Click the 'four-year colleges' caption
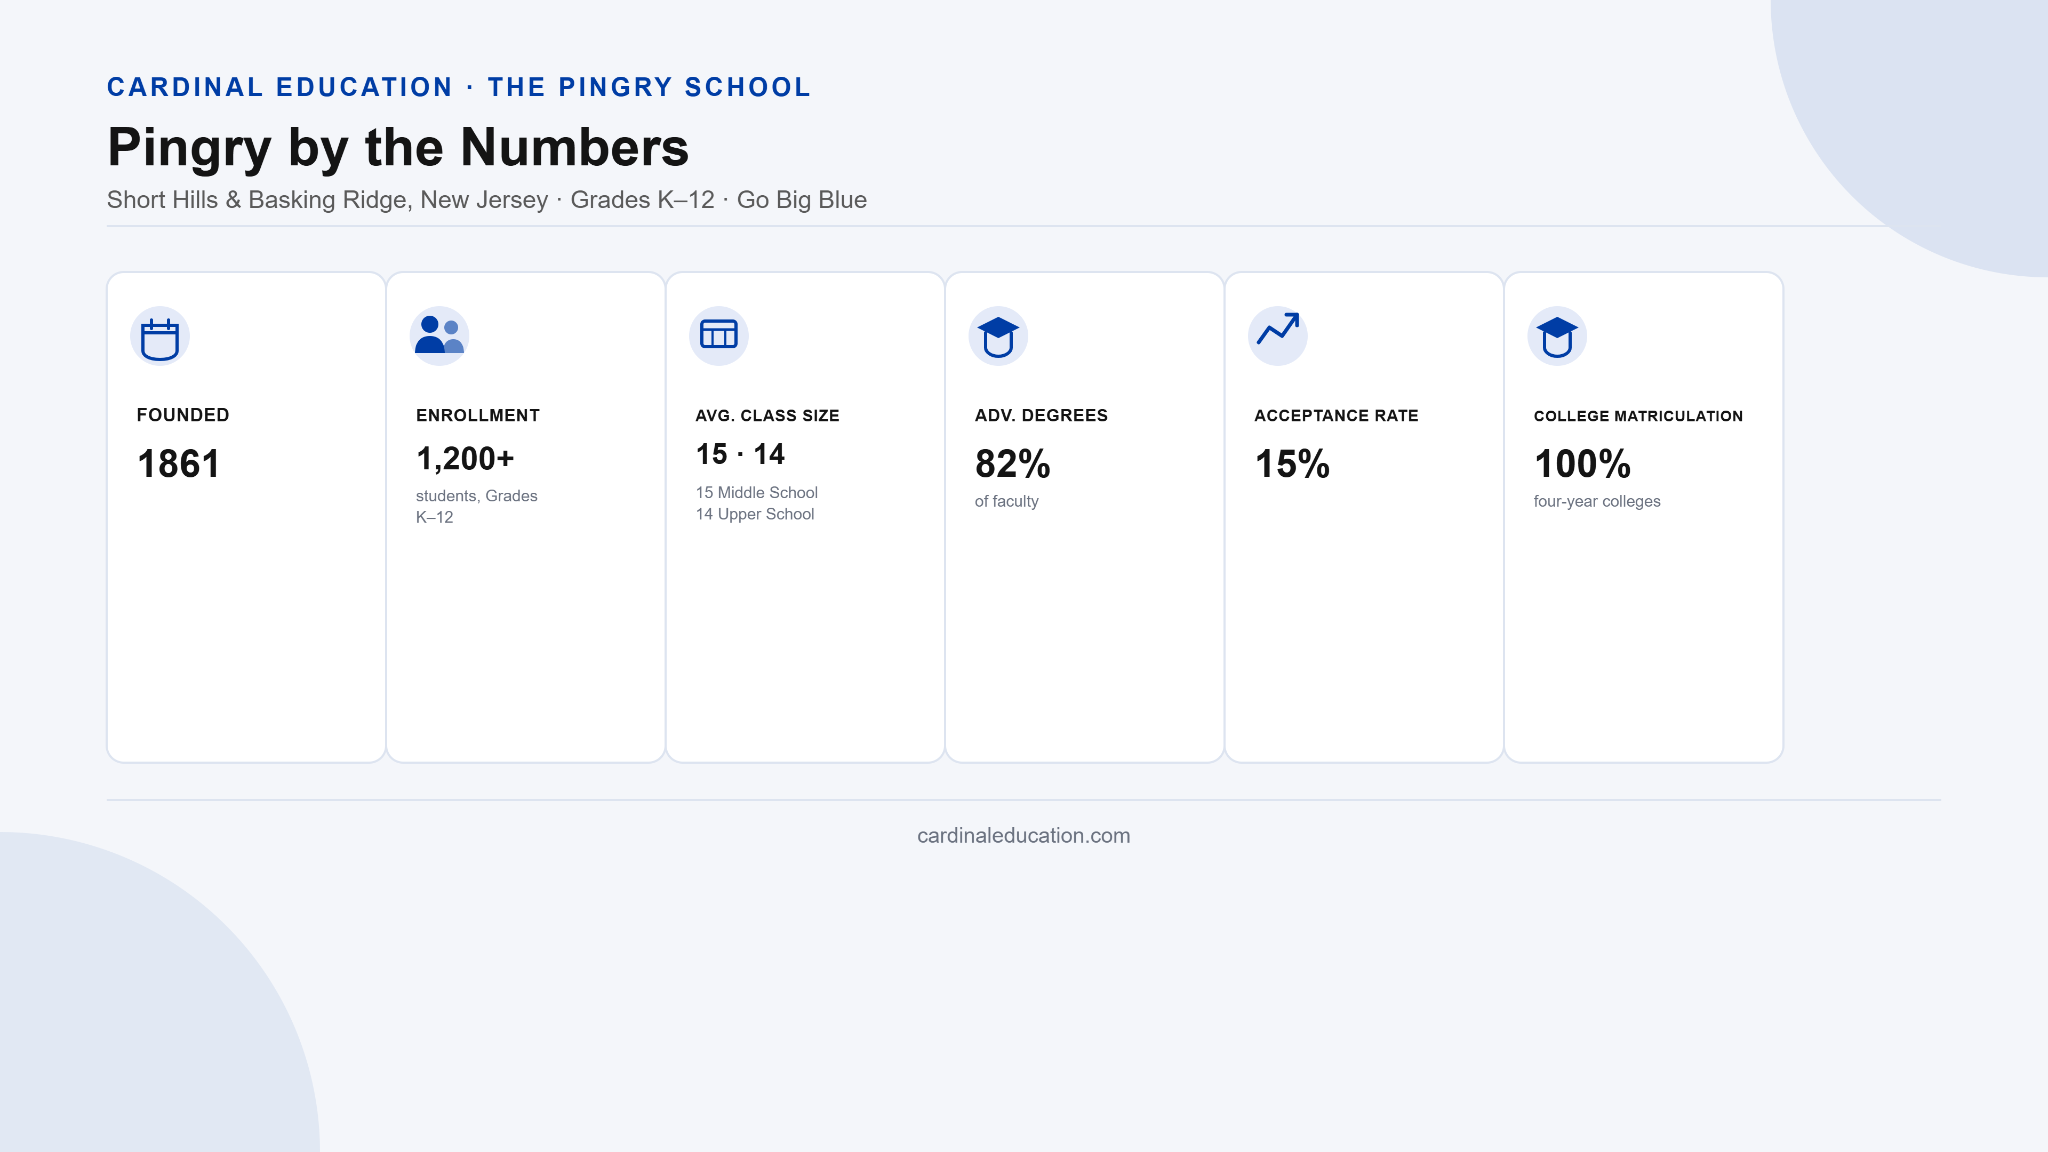The width and height of the screenshot is (2048, 1152). 1597,502
